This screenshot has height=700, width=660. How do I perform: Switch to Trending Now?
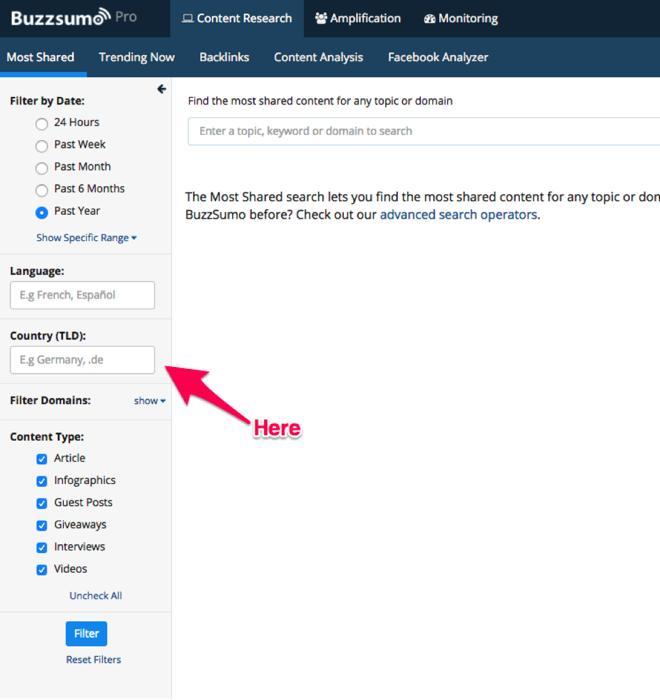point(137,57)
